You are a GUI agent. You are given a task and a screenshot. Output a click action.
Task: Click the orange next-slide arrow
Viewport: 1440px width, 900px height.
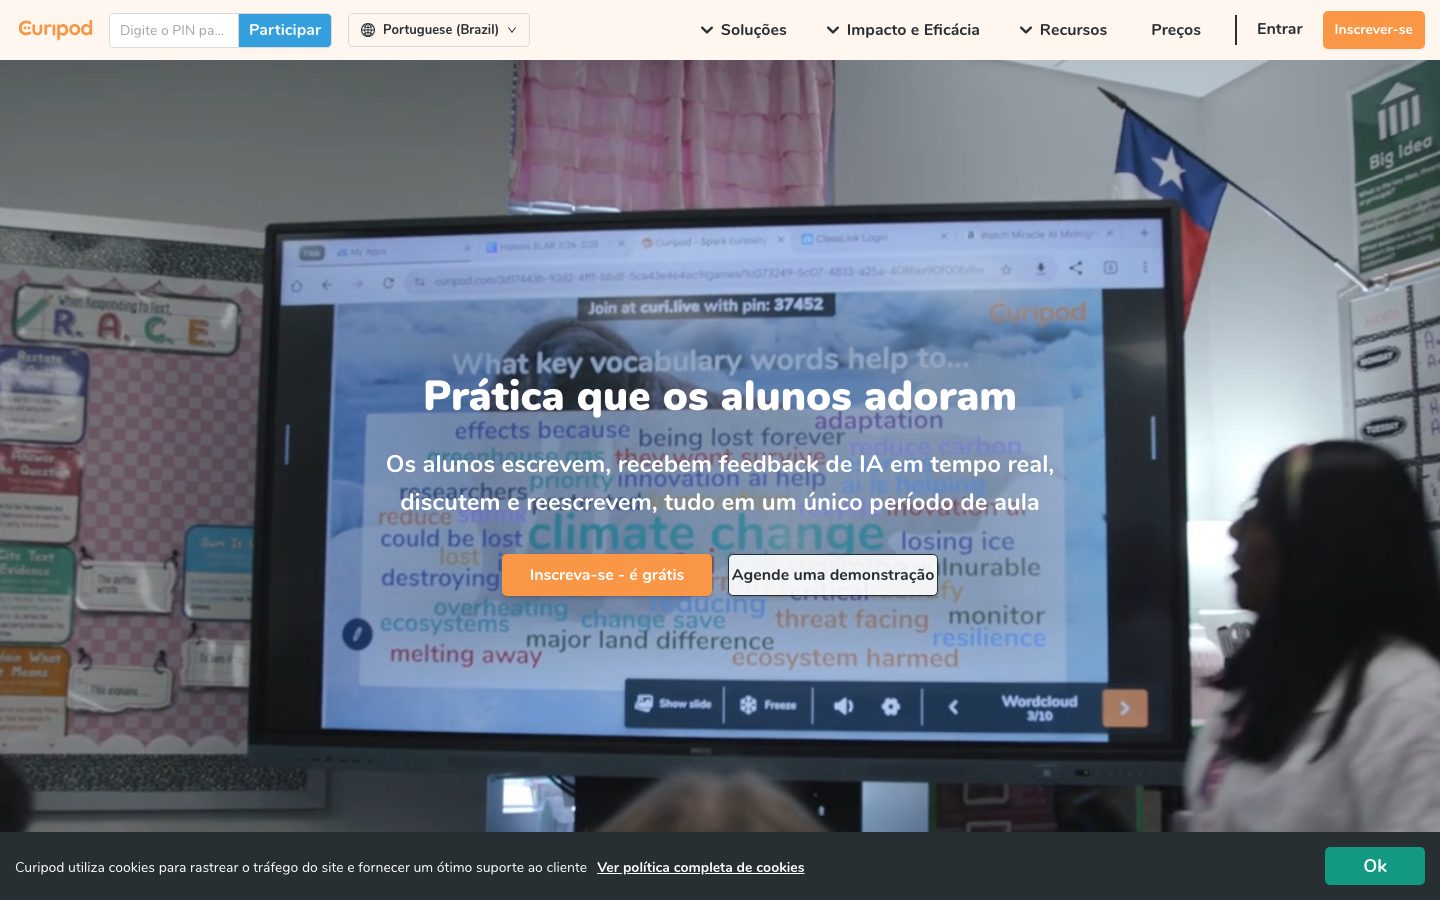[1124, 707]
